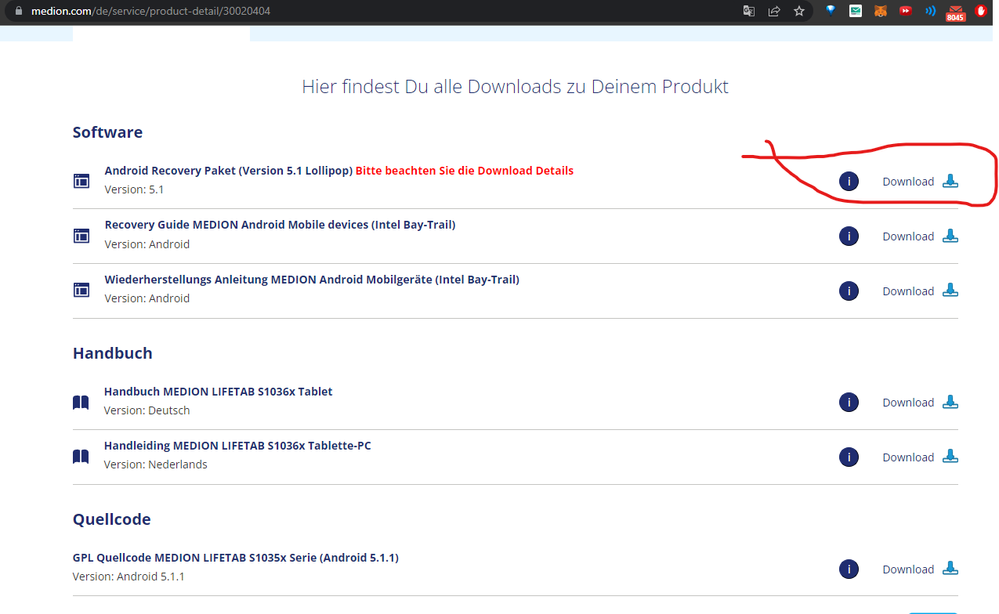Click the download arrow icon for Handbuch Deutsch
999x614 pixels.
point(950,402)
